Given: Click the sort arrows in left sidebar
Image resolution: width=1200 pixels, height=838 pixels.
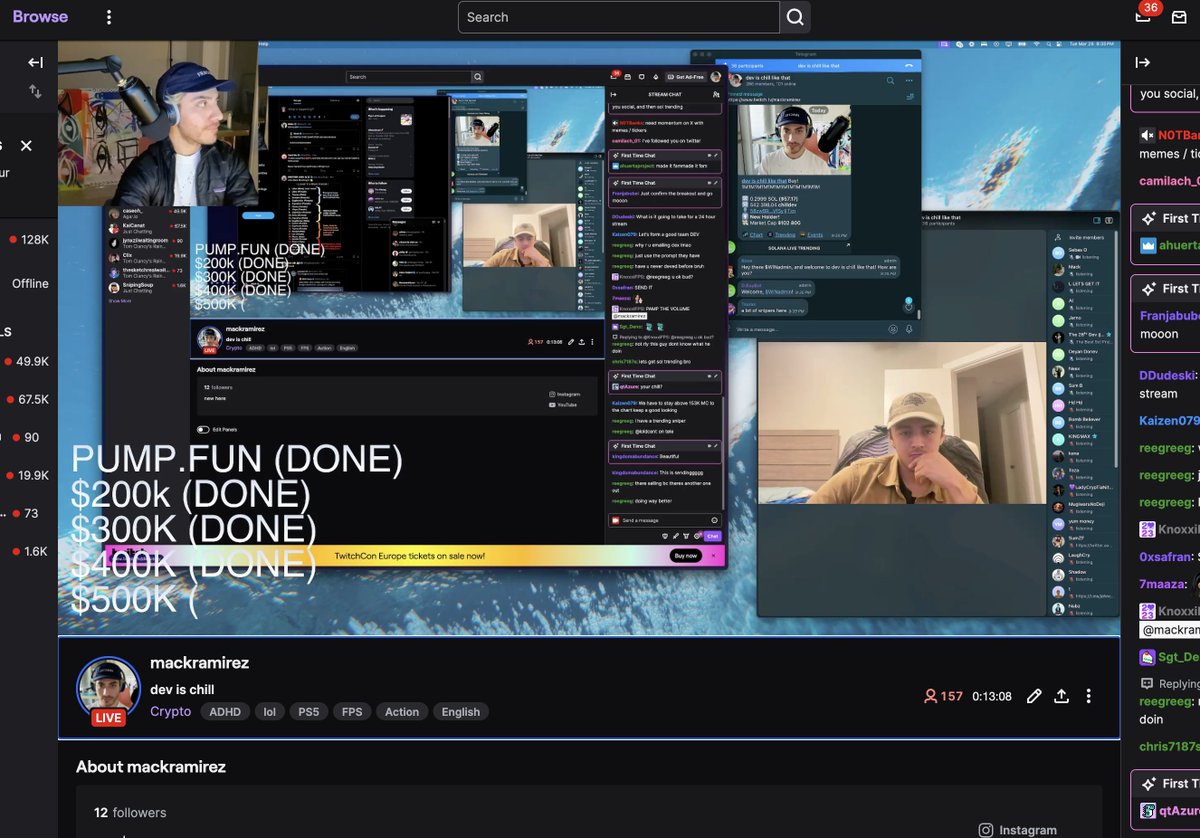Looking at the screenshot, I should pos(36,92).
